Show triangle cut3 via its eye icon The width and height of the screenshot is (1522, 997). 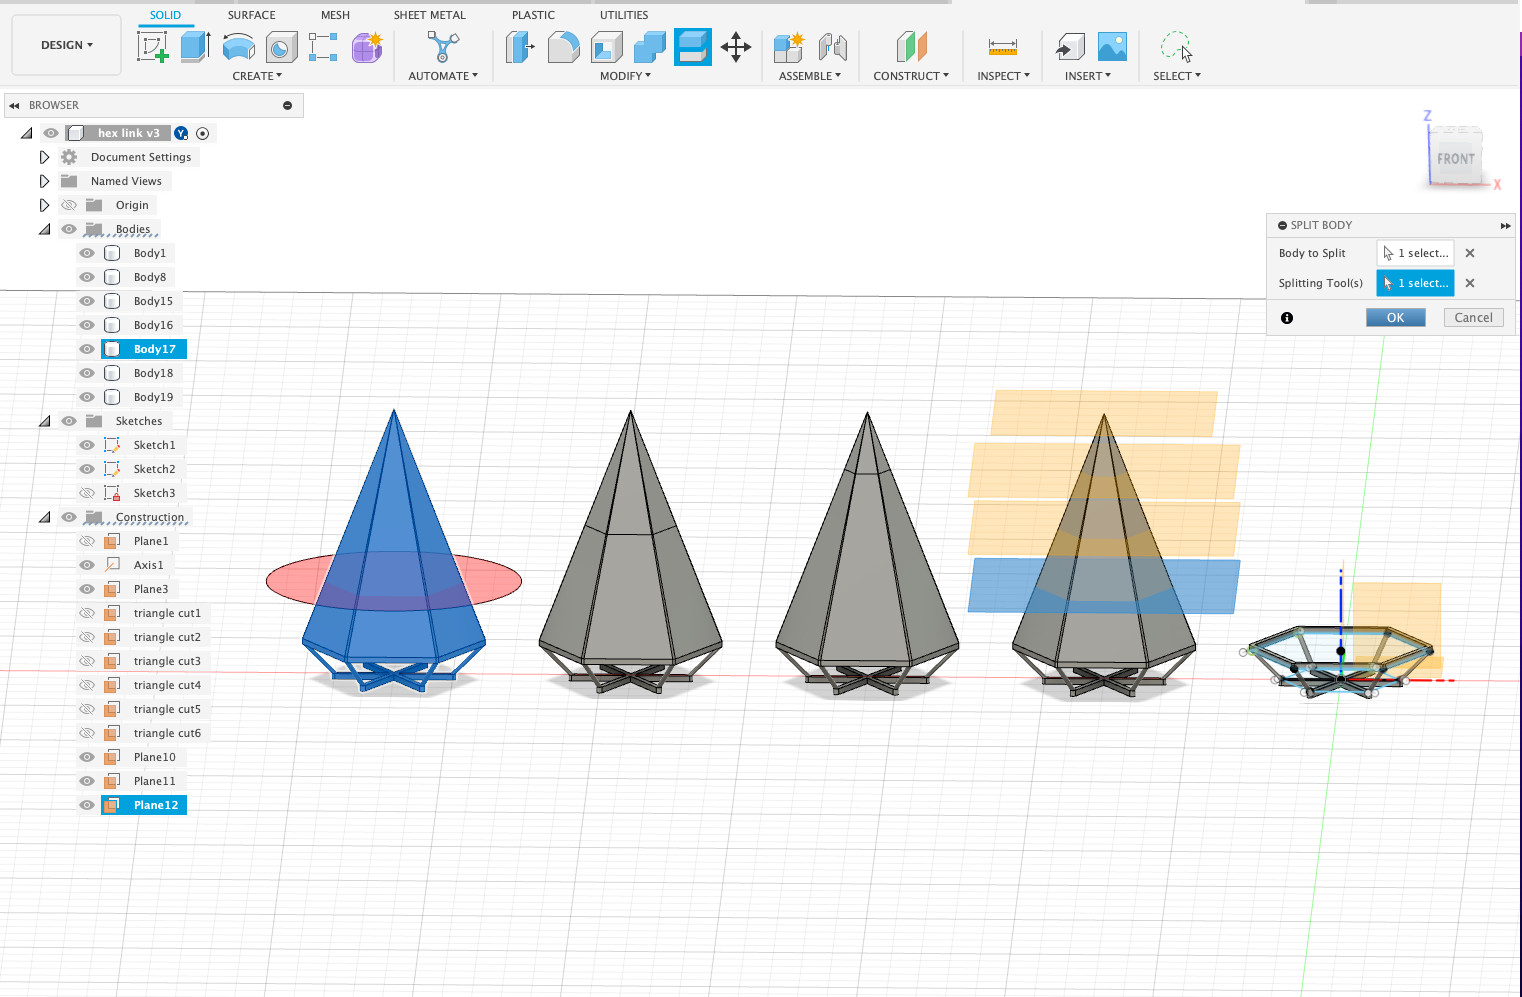[87, 661]
